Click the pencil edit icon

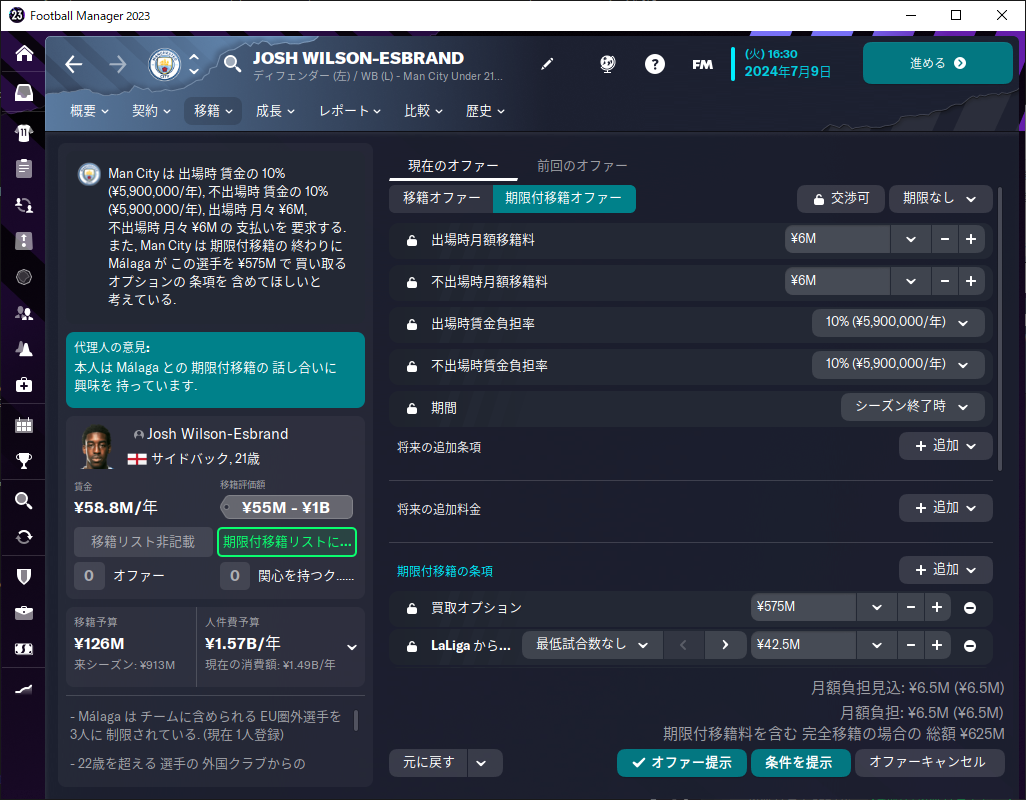547,63
